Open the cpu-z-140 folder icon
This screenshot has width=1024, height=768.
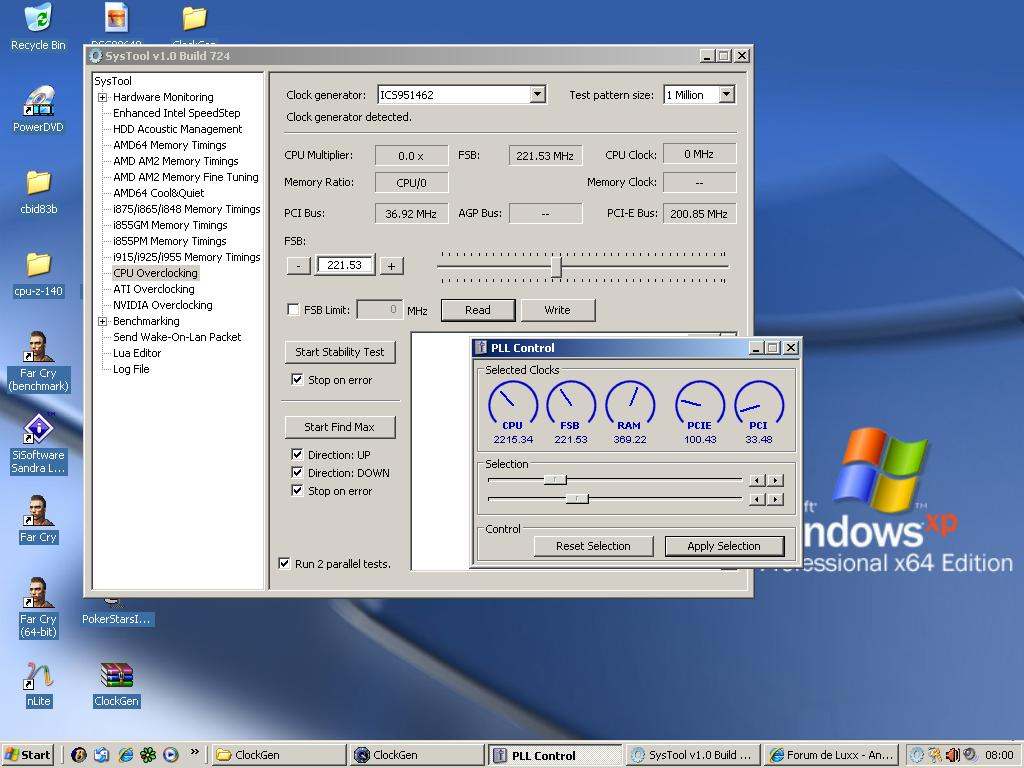pyautogui.click(x=38, y=273)
